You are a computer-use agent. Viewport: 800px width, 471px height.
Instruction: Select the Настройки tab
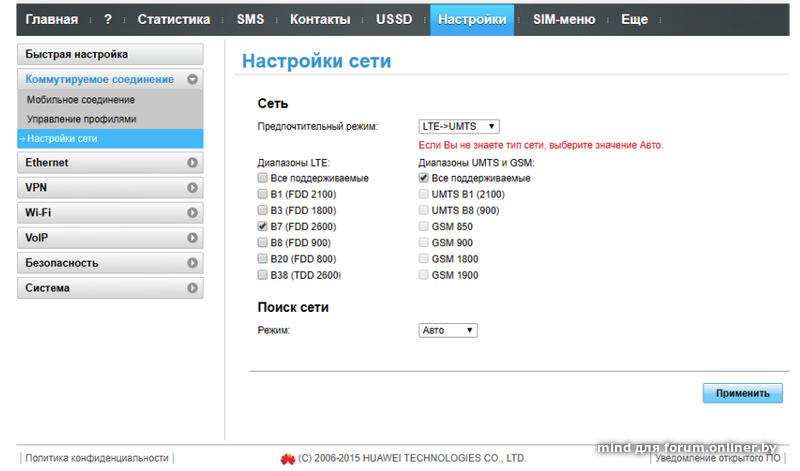(472, 20)
